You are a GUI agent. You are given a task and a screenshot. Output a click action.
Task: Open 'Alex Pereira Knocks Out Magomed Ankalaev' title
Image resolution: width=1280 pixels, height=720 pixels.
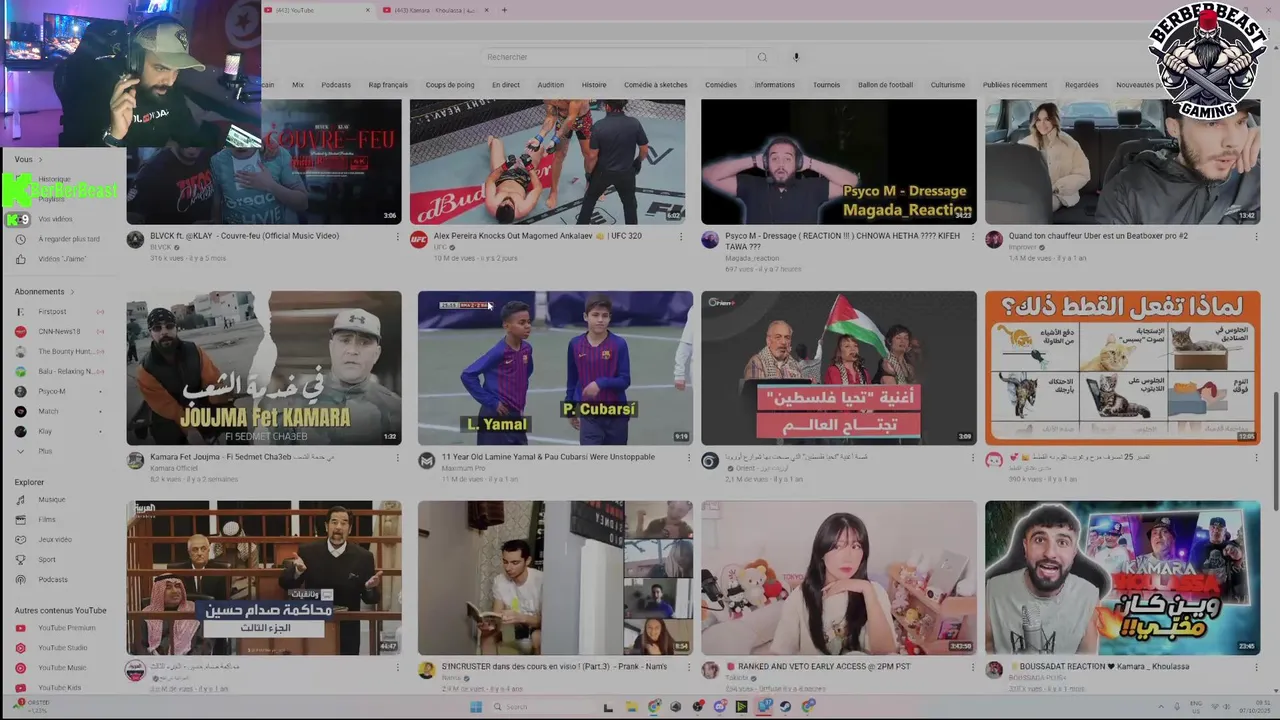tap(538, 236)
